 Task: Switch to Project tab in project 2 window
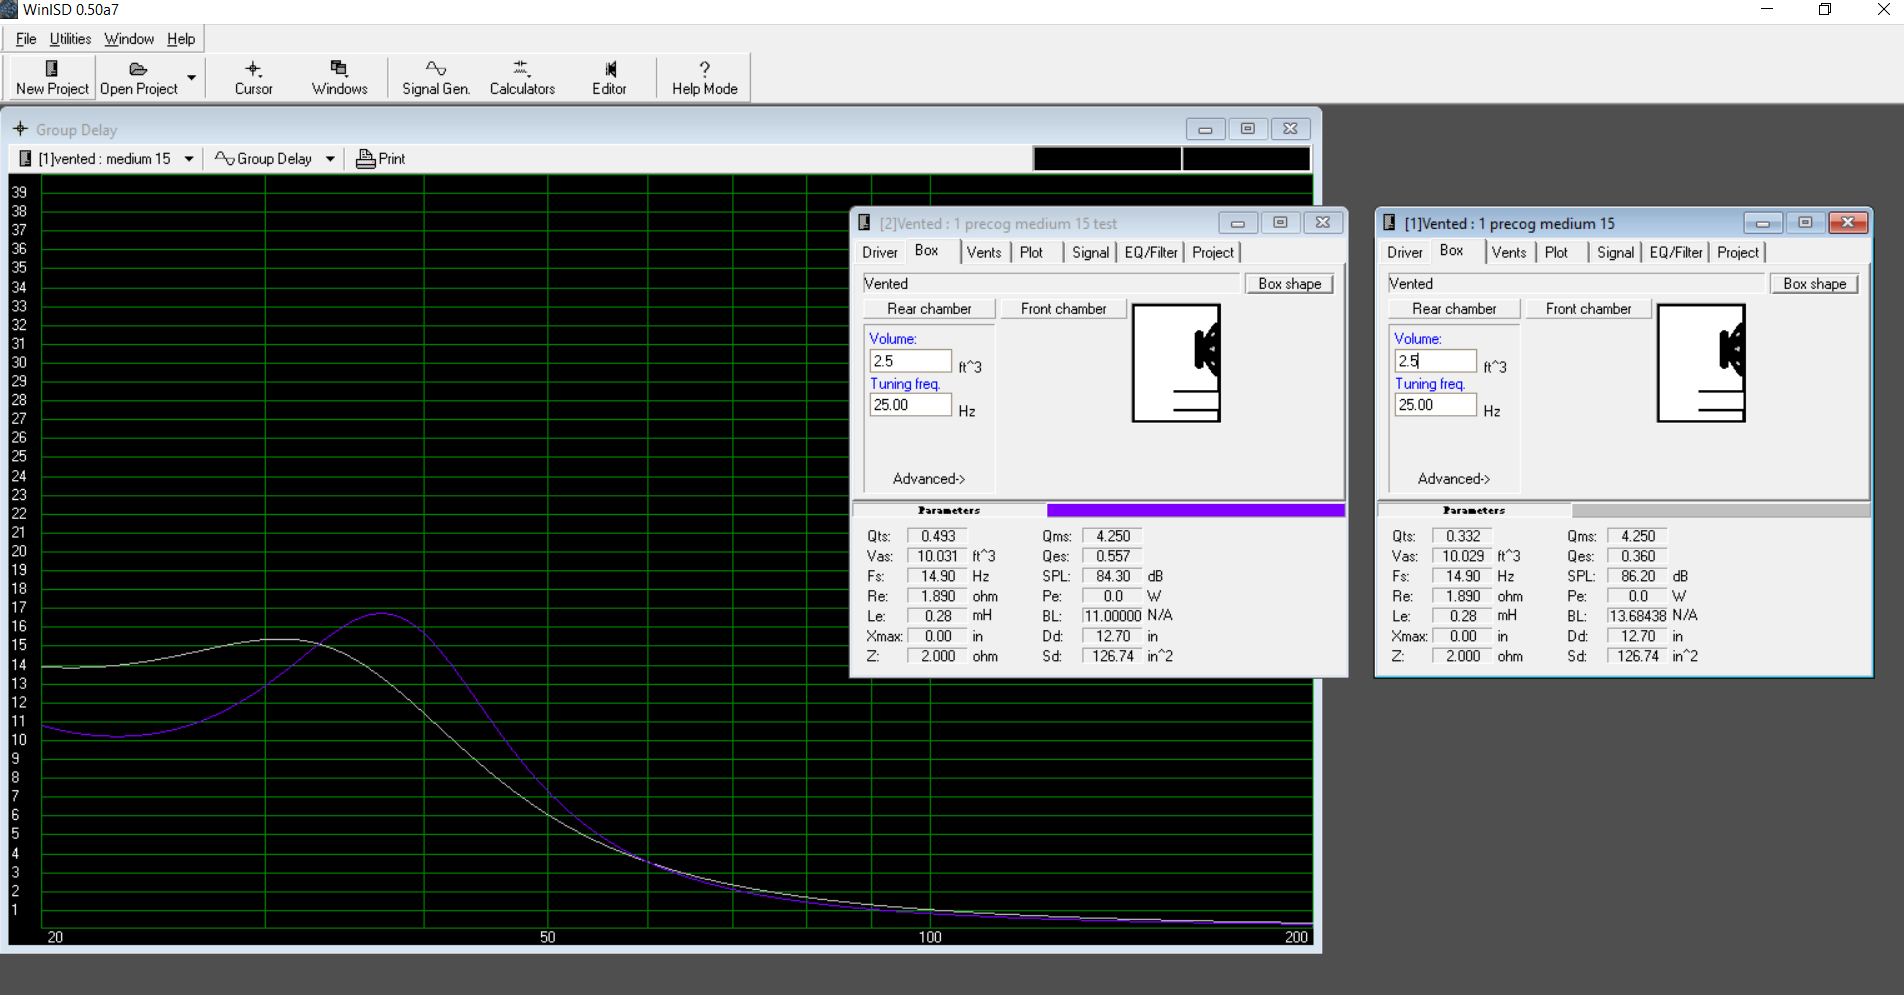[x=1213, y=252]
